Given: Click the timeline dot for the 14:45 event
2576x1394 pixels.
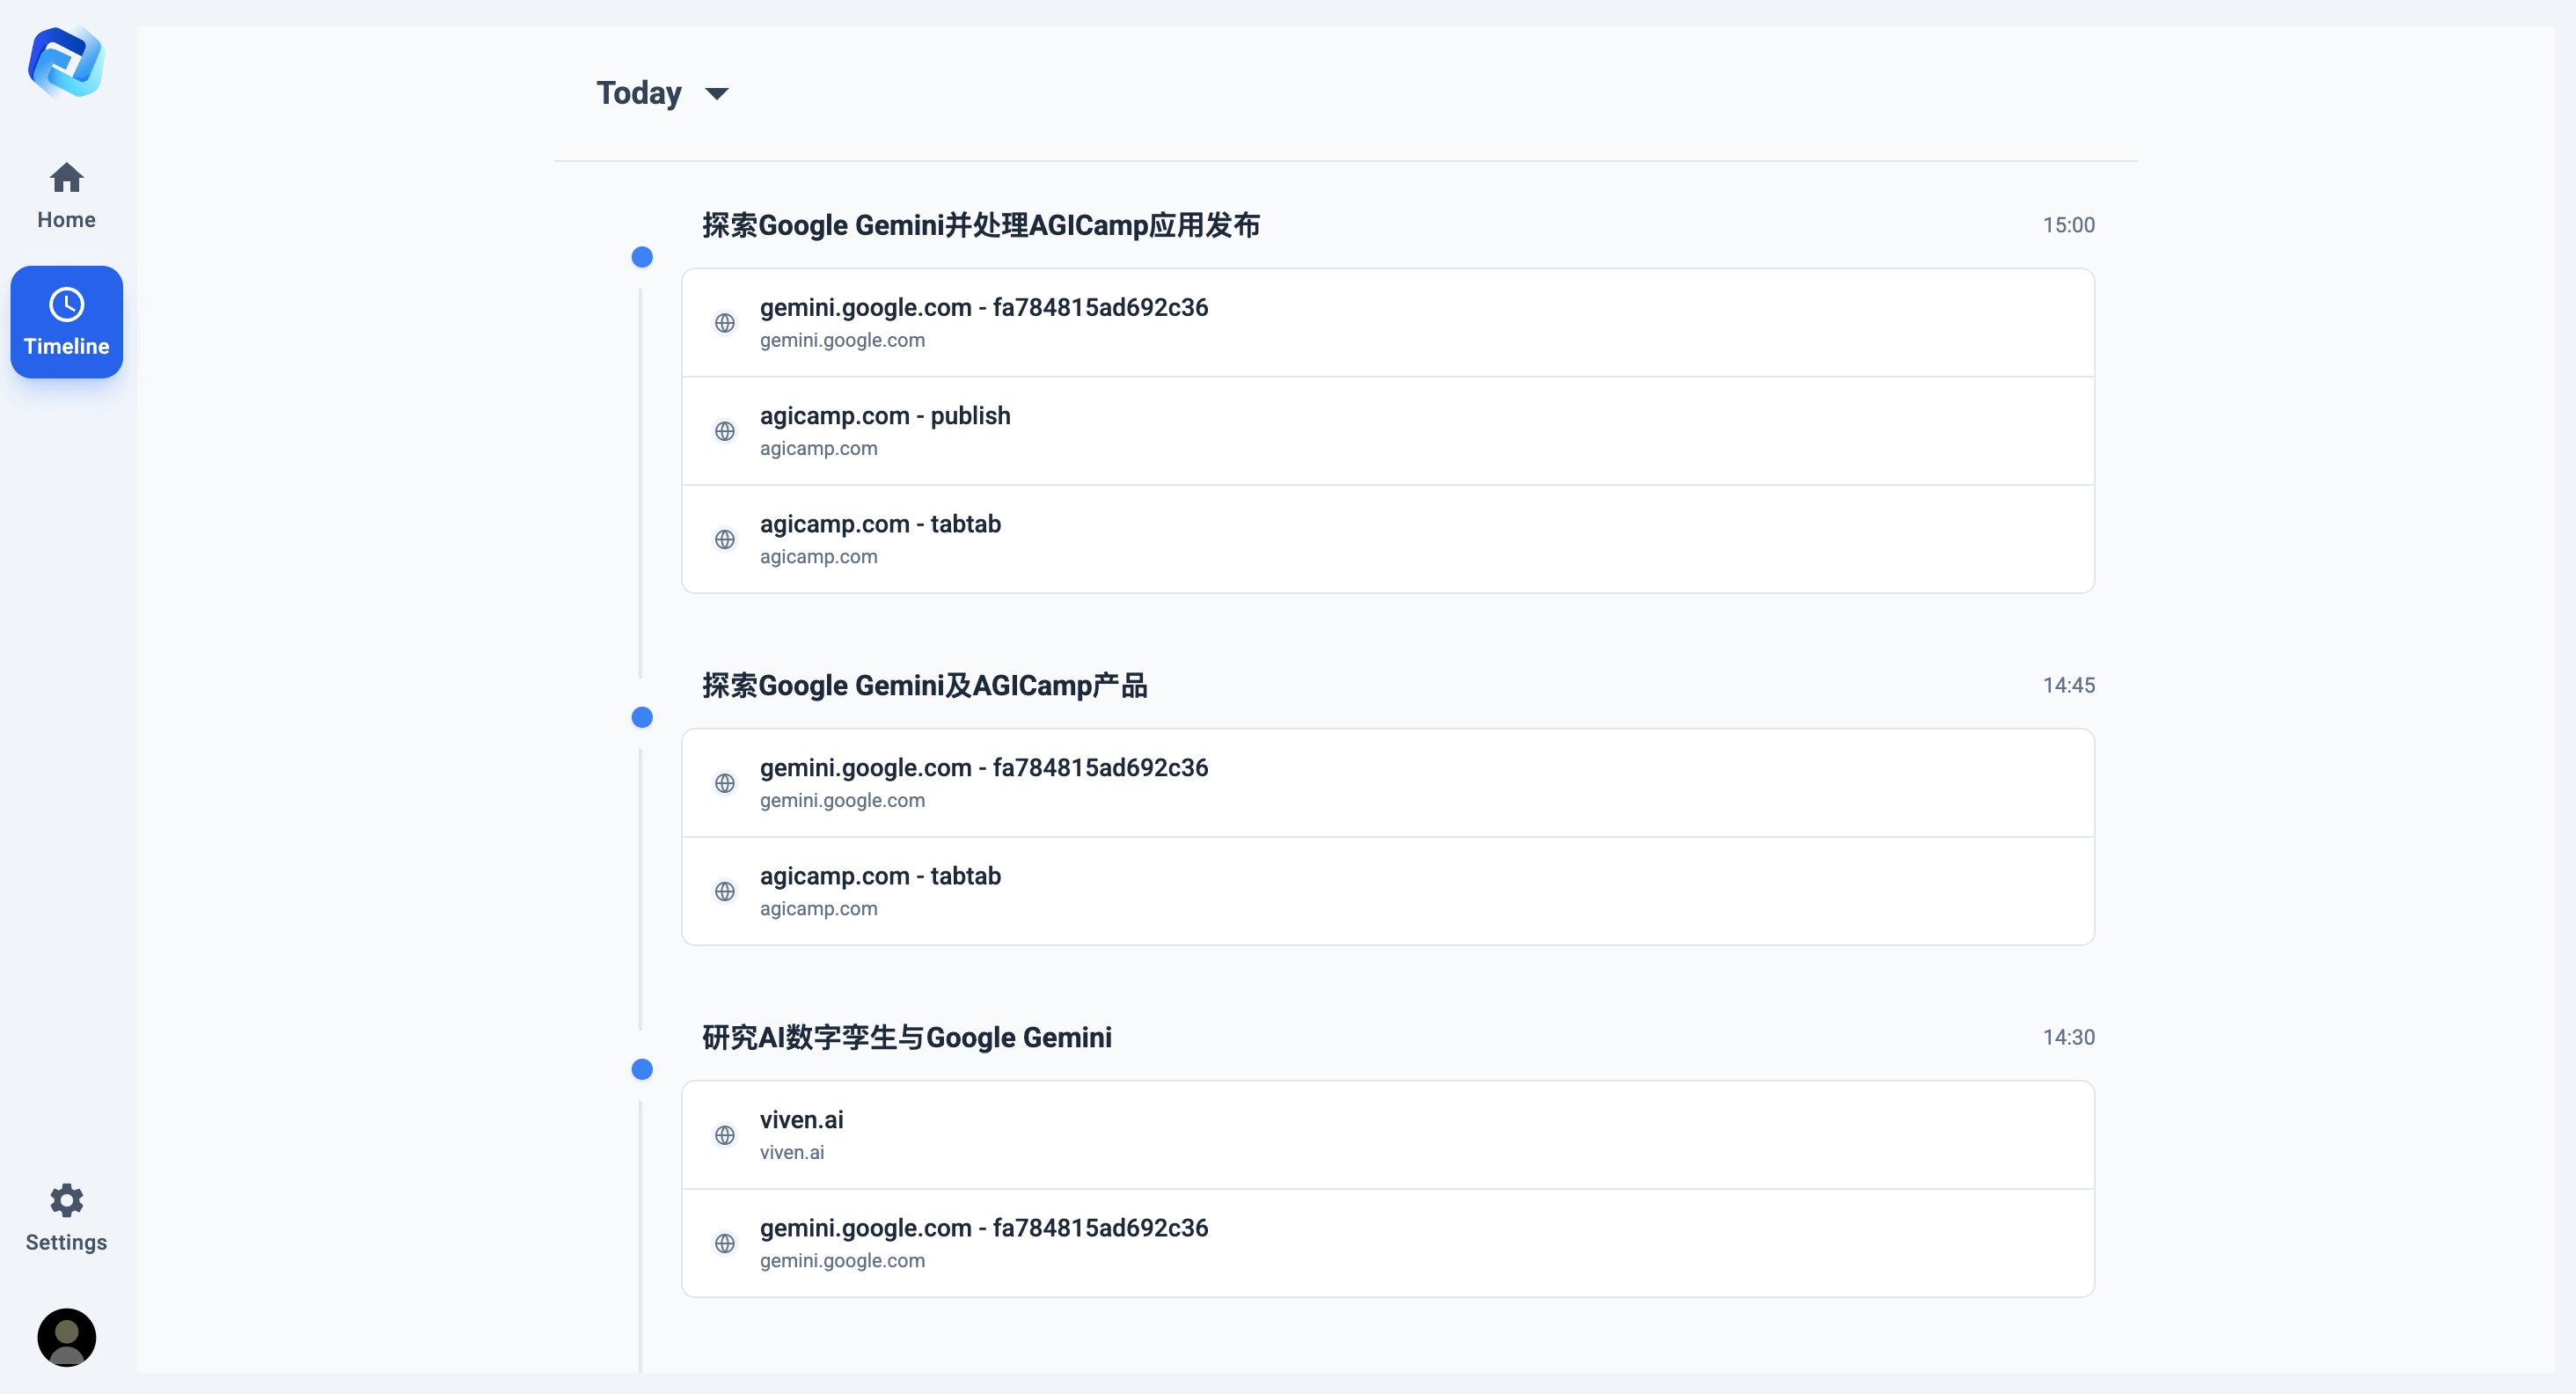Looking at the screenshot, I should [641, 717].
